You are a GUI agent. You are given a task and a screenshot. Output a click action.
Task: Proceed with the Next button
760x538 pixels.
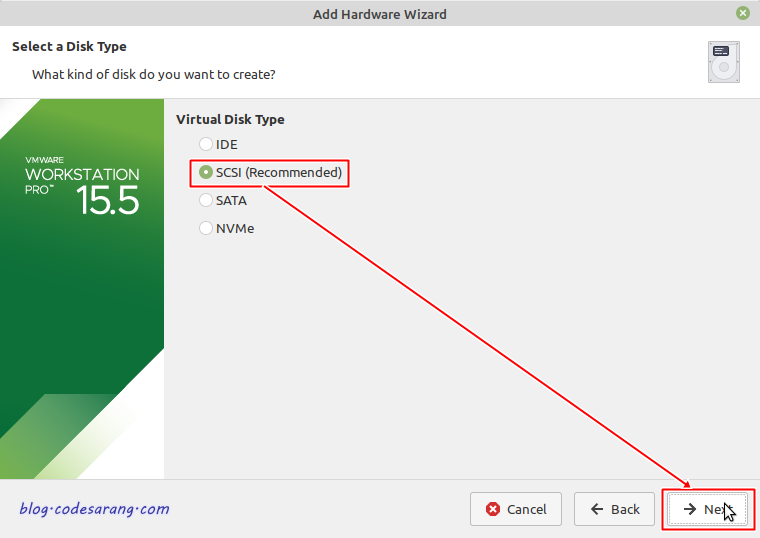(x=708, y=509)
